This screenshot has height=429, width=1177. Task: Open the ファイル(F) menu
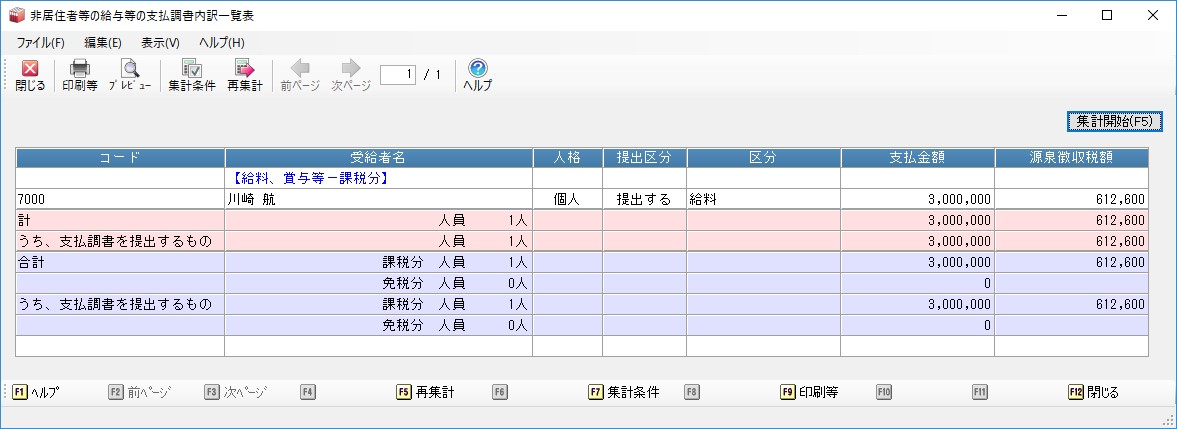[40, 43]
